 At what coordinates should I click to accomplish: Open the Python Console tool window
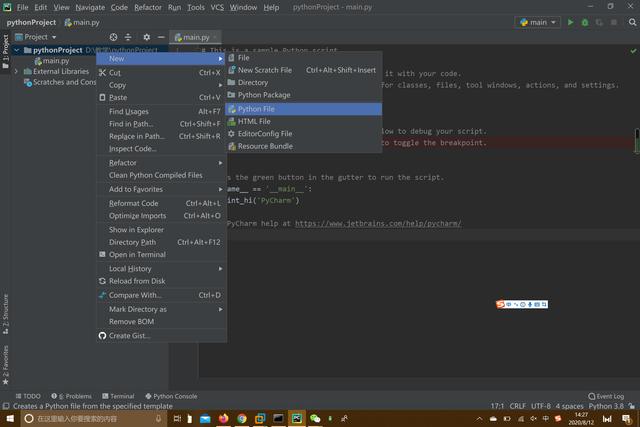click(171, 396)
